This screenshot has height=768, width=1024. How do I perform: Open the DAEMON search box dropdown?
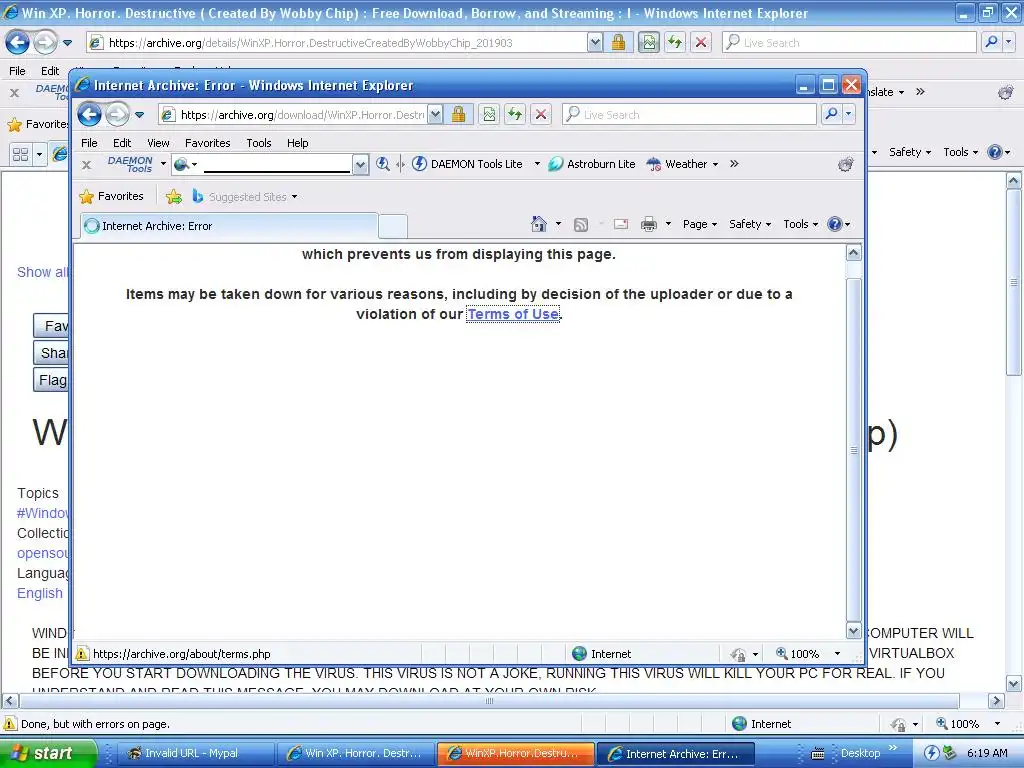click(360, 165)
